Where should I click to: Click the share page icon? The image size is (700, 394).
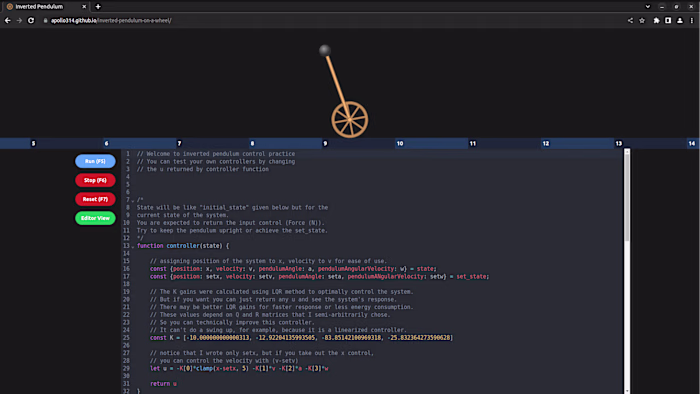click(x=630, y=21)
